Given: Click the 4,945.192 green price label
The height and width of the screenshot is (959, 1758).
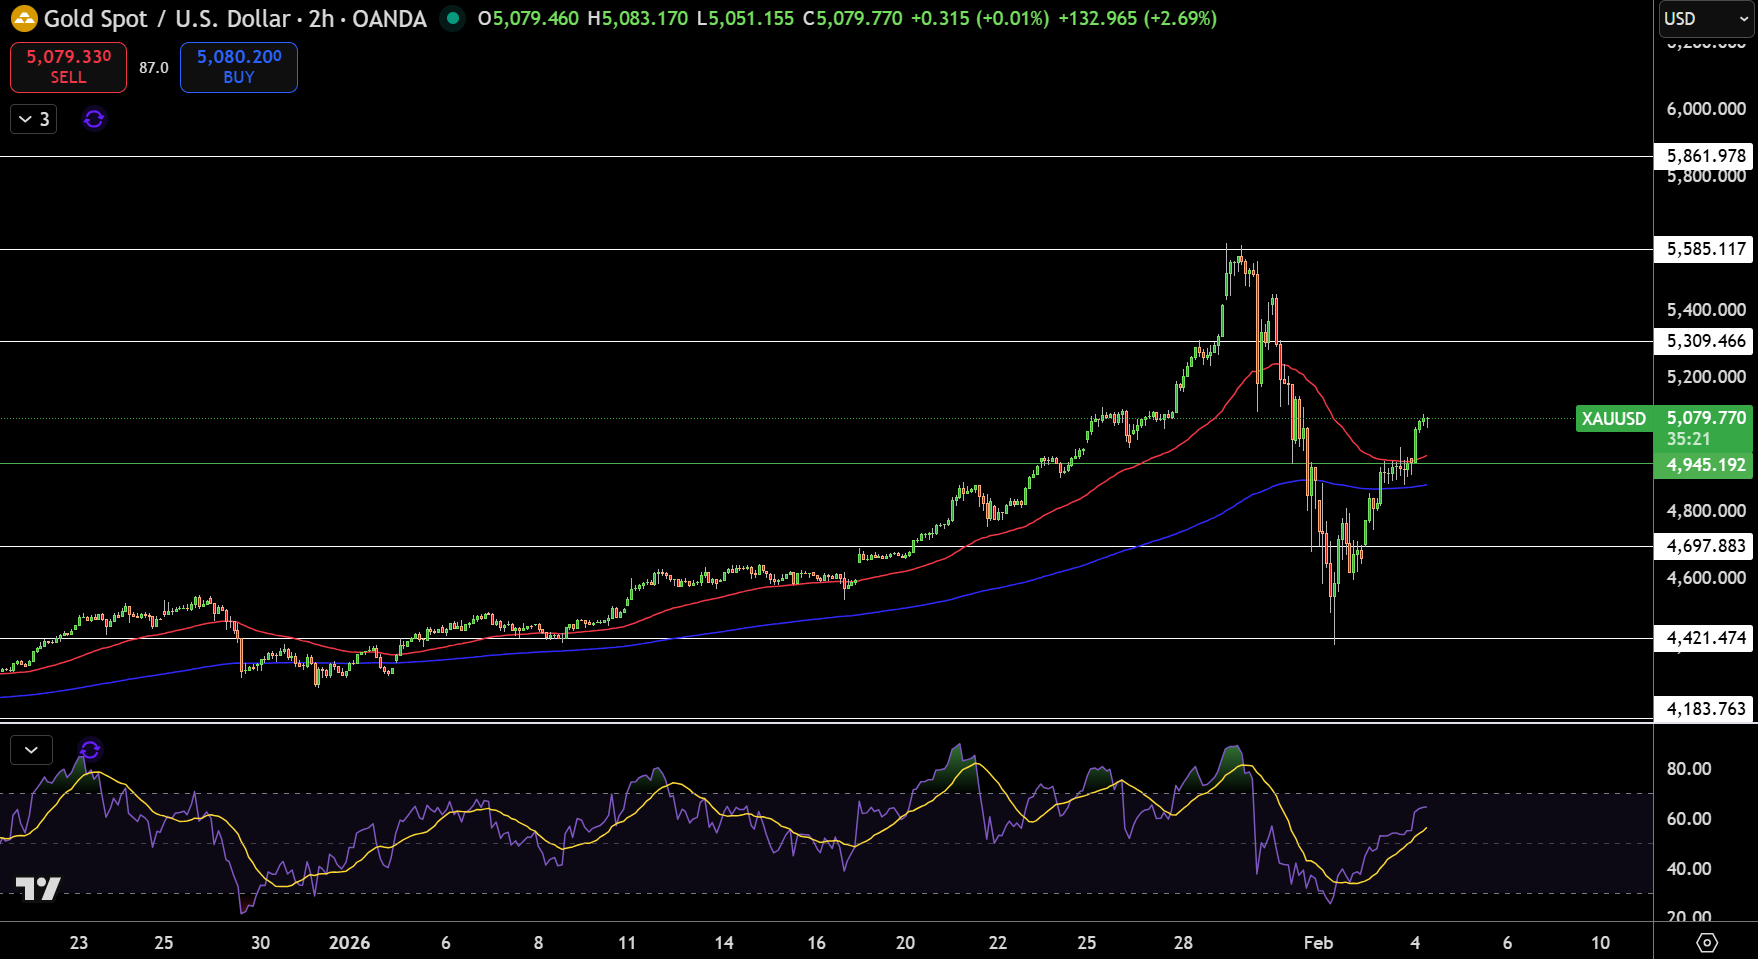Looking at the screenshot, I should pyautogui.click(x=1706, y=465).
